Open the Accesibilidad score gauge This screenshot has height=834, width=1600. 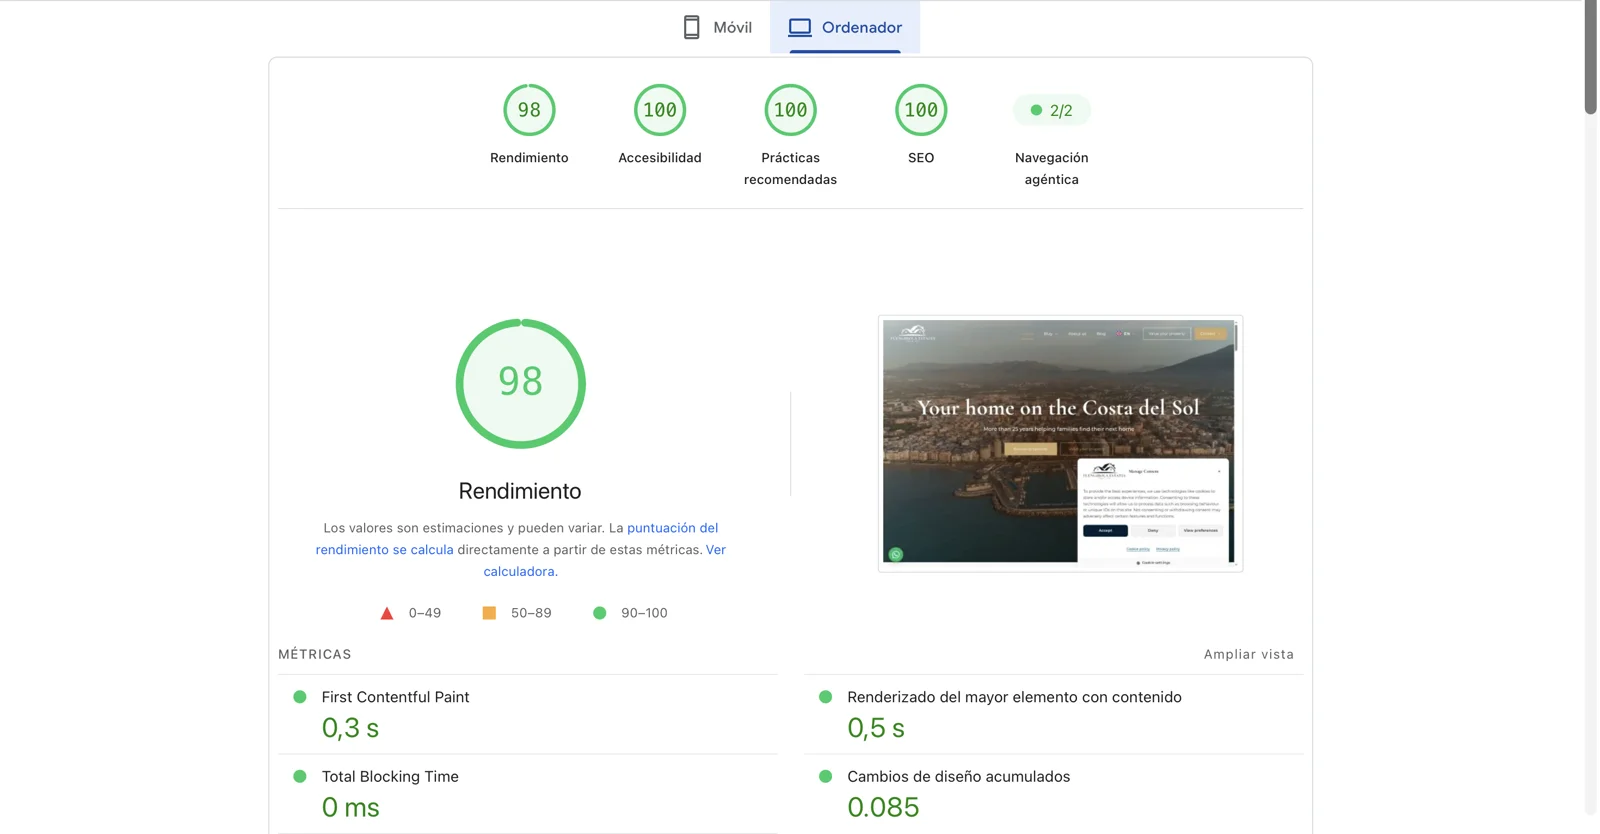660,110
